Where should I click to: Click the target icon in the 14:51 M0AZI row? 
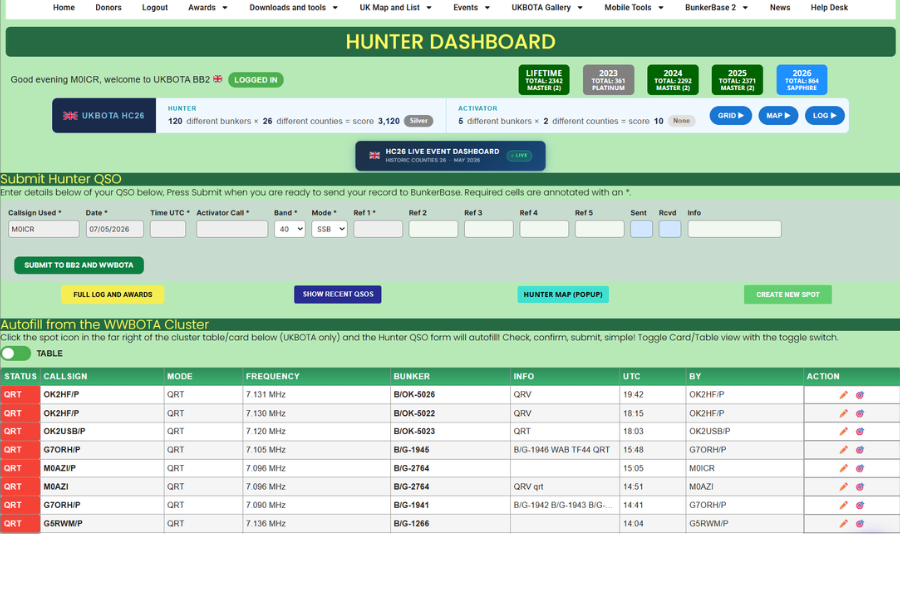point(860,487)
